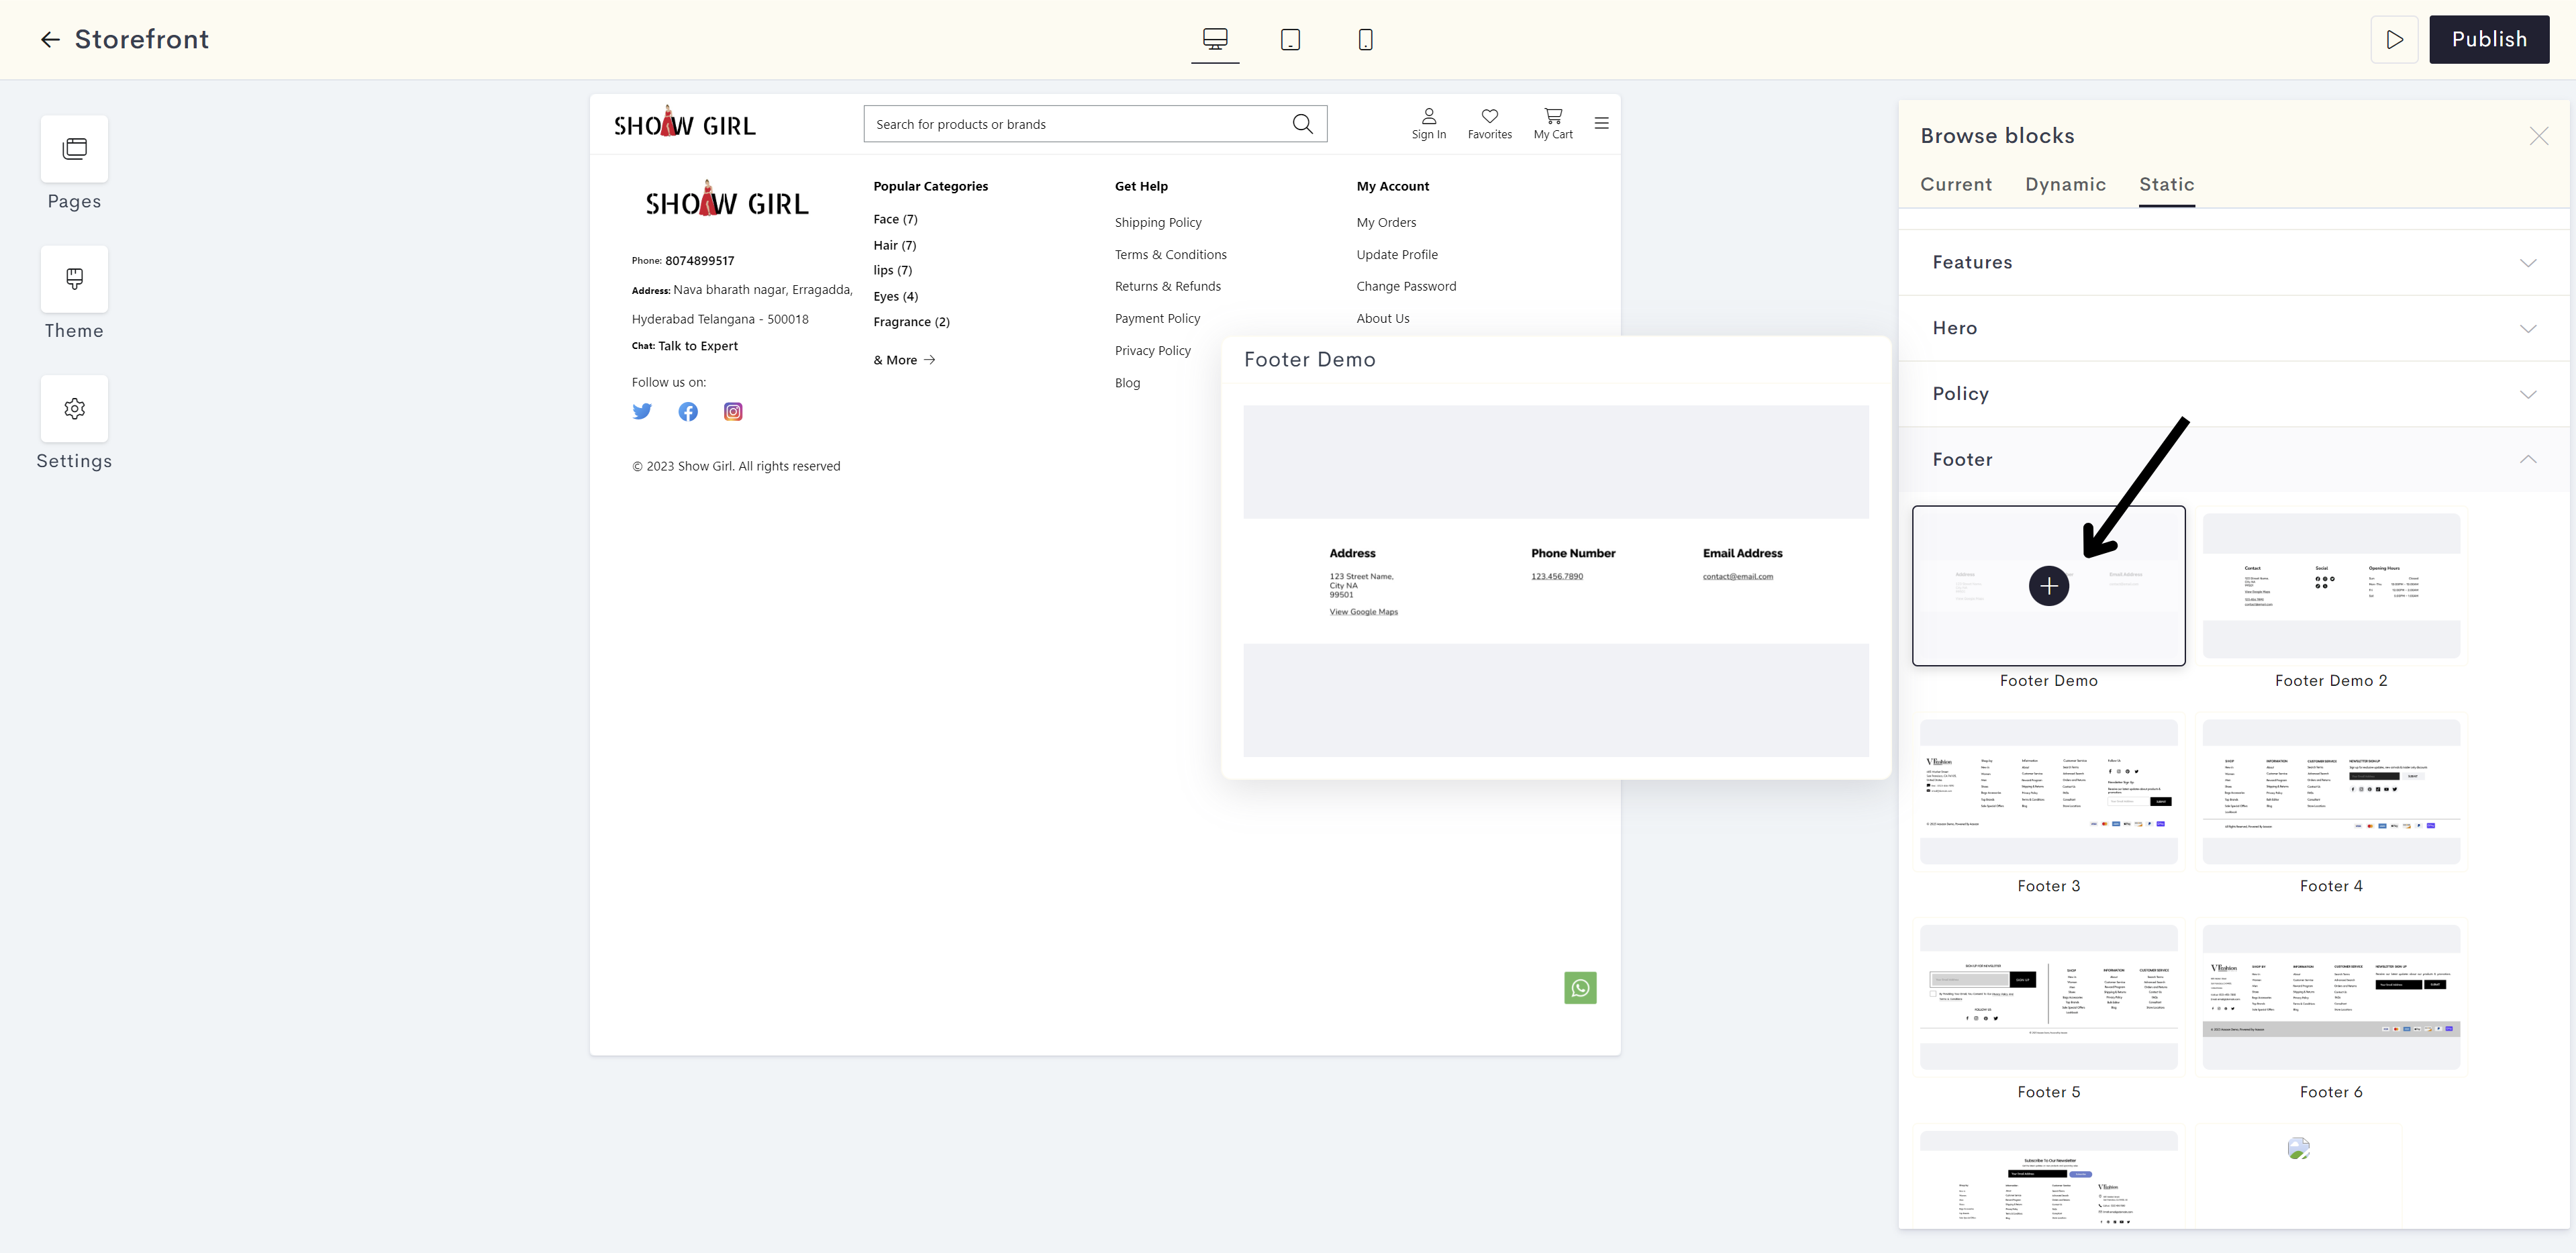Viewport: 2576px width, 1253px height.
Task: Switch to mobile preview mode
Action: 1365,39
